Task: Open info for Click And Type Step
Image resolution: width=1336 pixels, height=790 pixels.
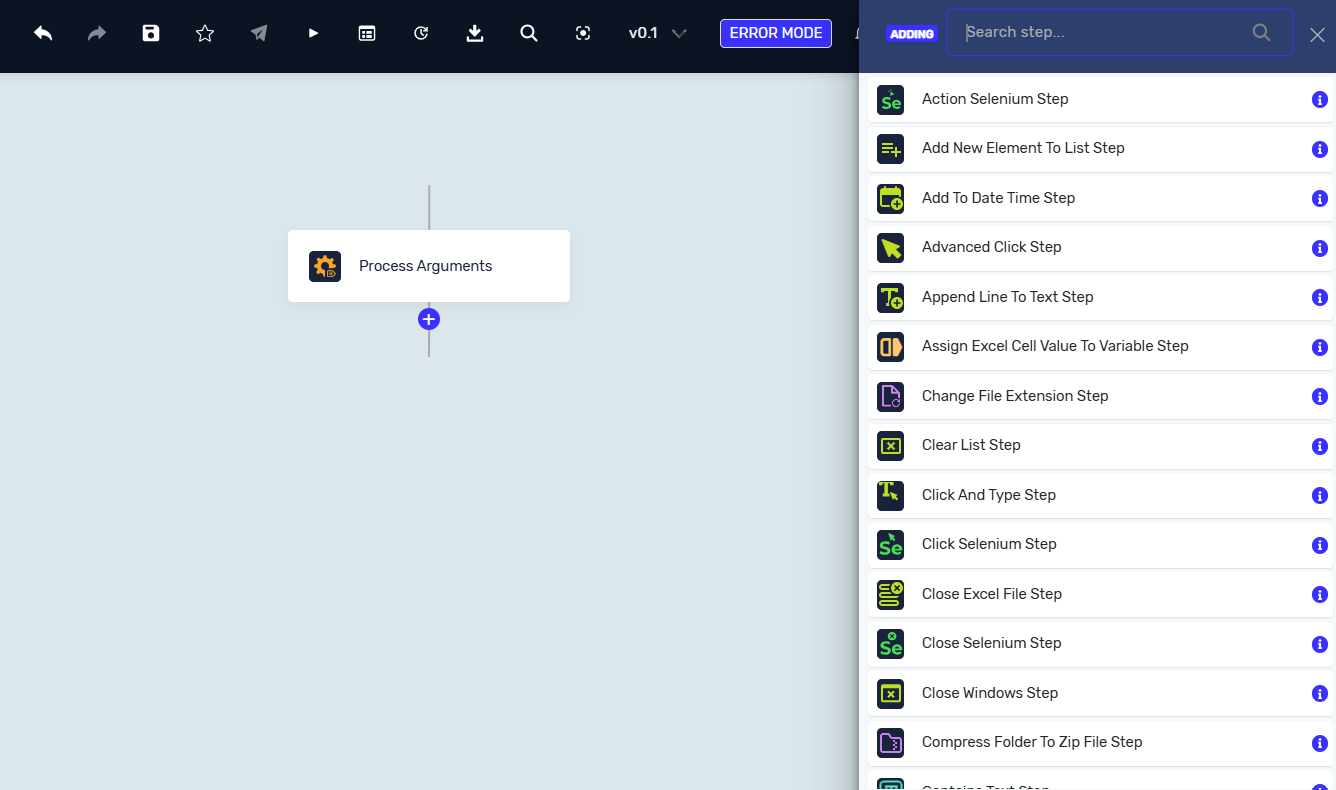Action: point(1319,496)
